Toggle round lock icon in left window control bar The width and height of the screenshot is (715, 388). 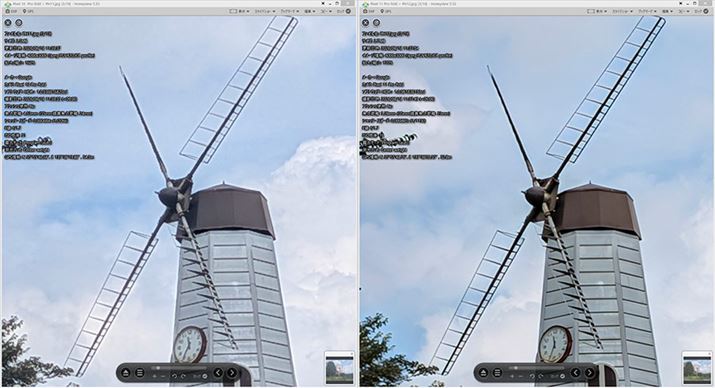pyautogui.click(x=205, y=377)
